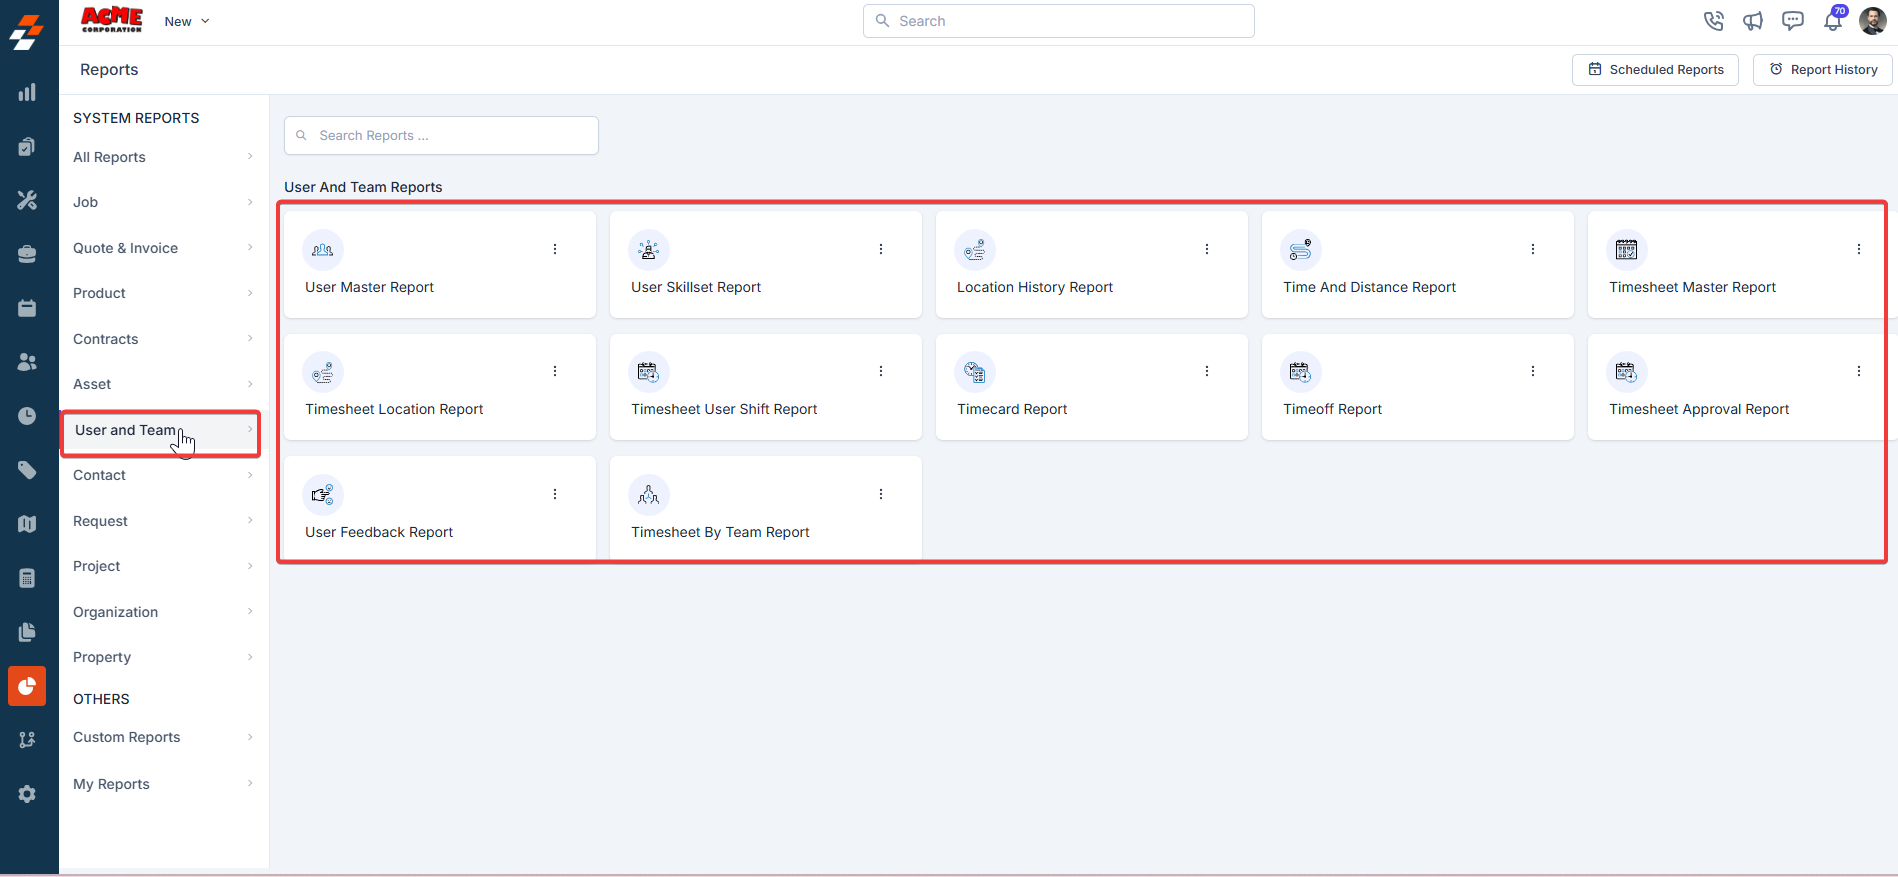Open the dashboard bar chart sidebar icon
This screenshot has height=877, width=1898.
(27, 92)
